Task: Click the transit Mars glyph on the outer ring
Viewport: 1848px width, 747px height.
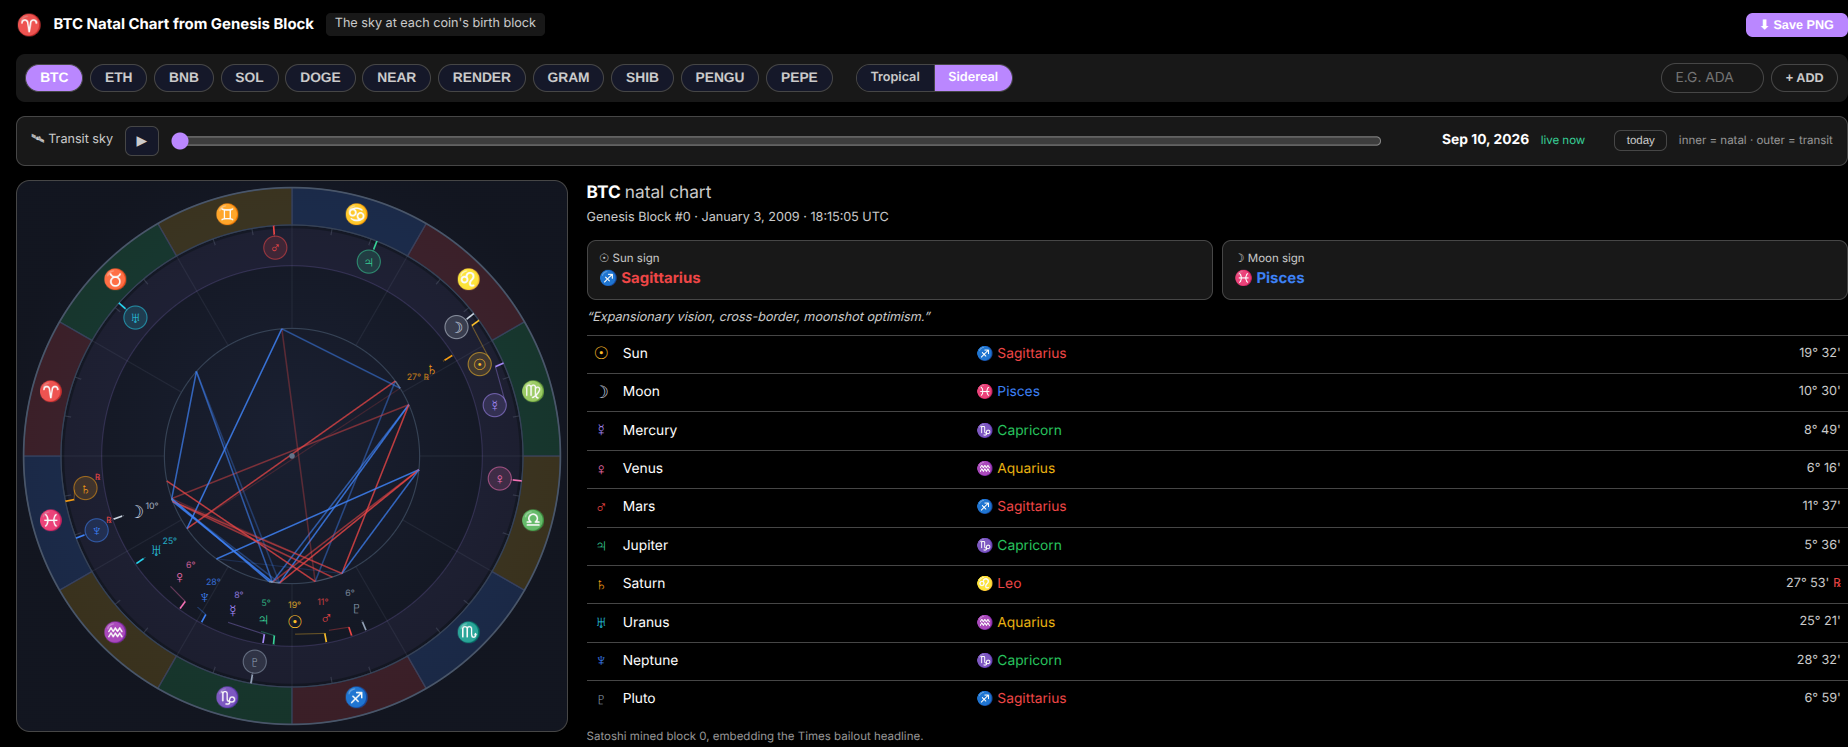Action: tap(275, 247)
